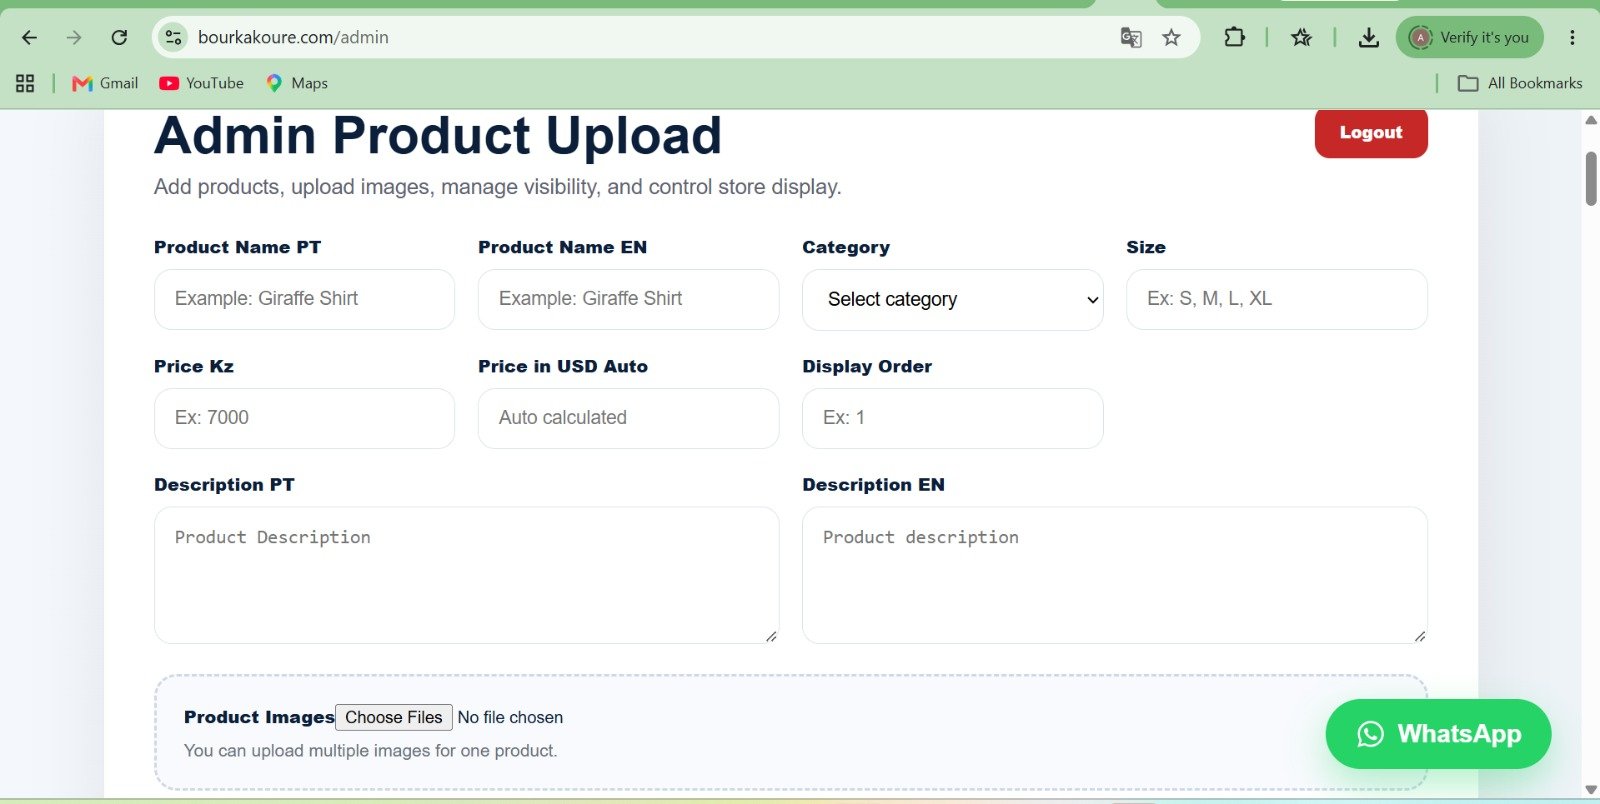1600x804 pixels.
Task: Click the Product Name PT field
Action: pos(304,299)
